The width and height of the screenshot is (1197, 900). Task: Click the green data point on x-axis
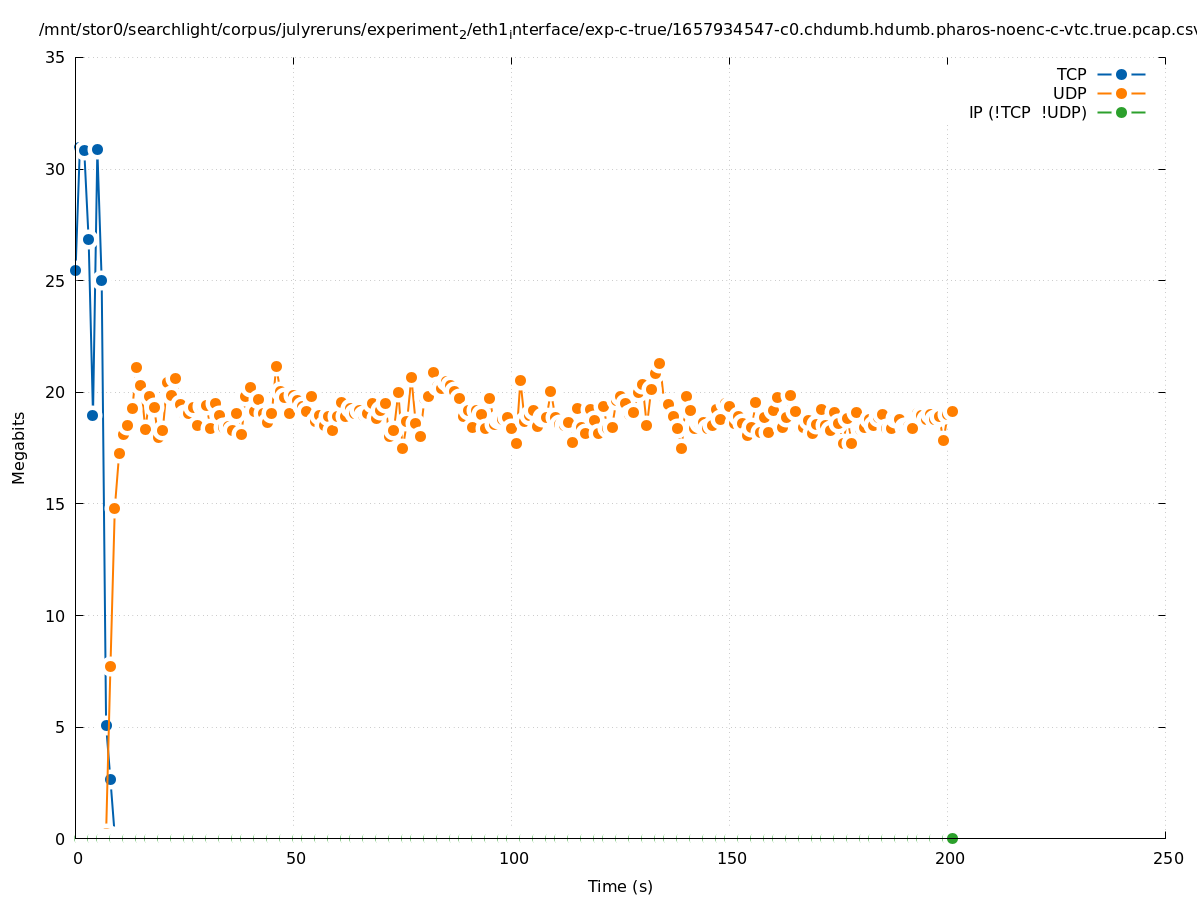[952, 838]
